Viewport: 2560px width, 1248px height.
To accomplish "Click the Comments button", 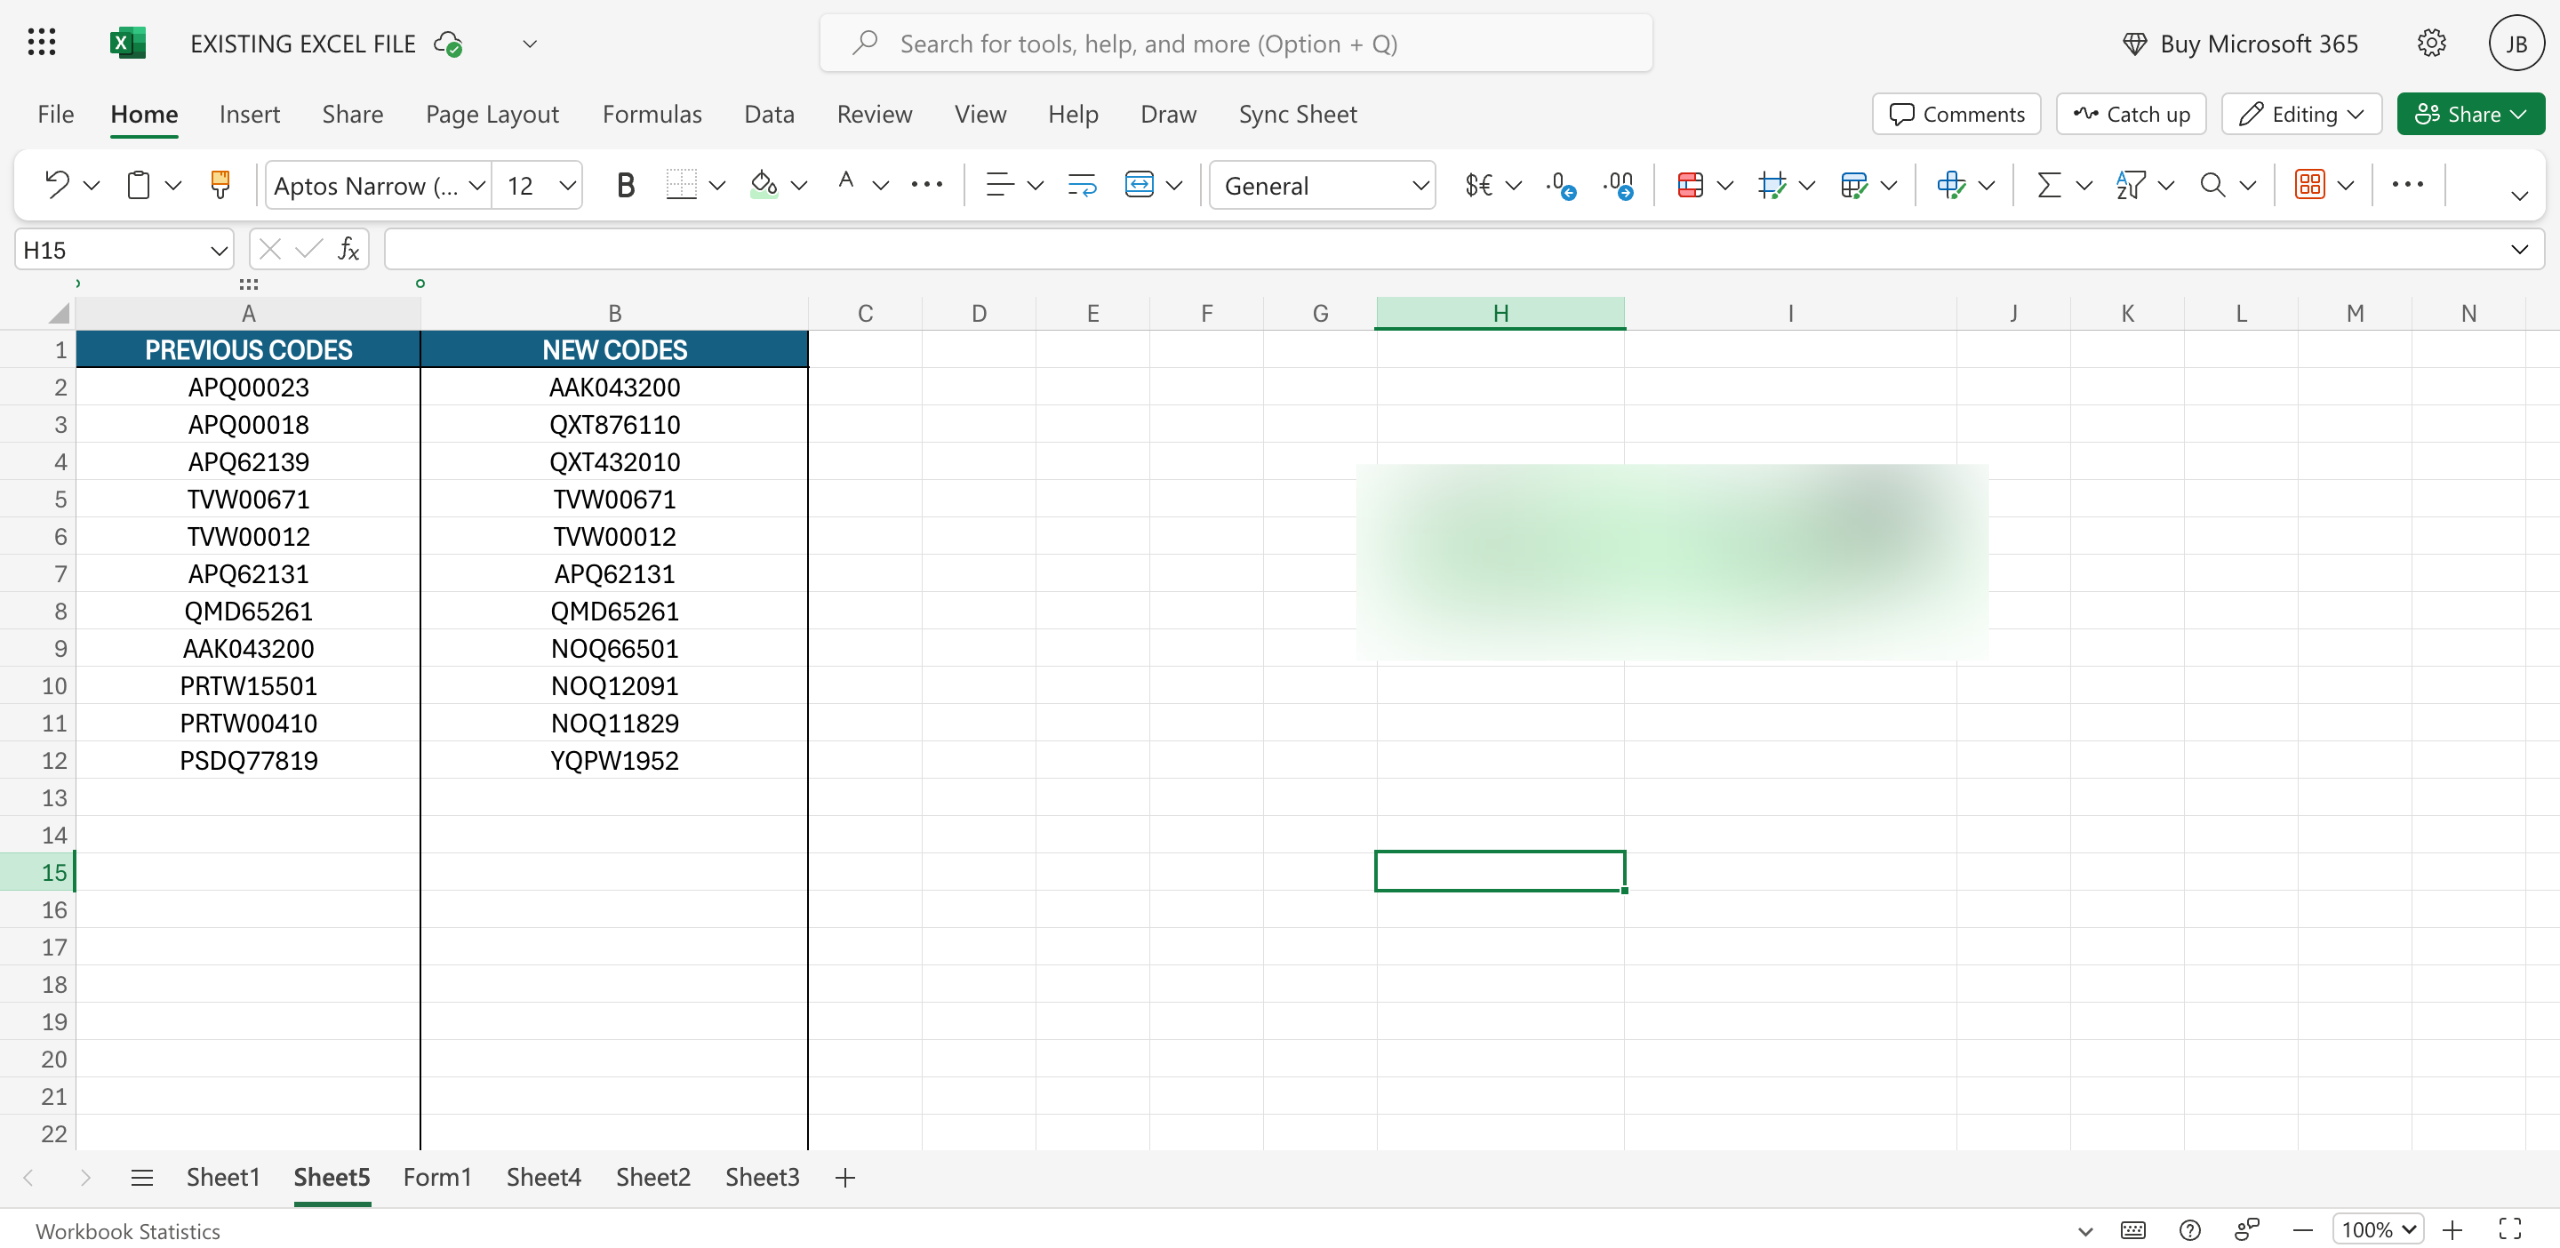I will [x=1957, y=114].
